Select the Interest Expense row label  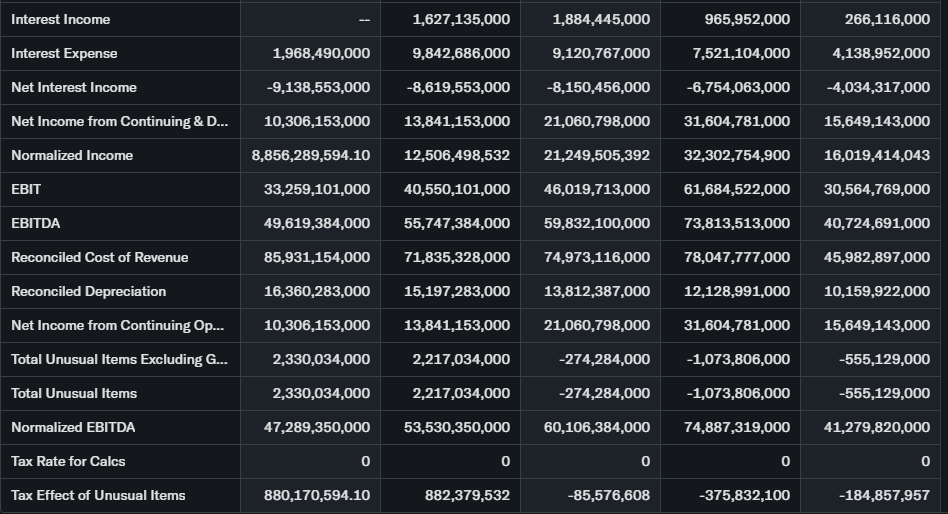click(64, 53)
